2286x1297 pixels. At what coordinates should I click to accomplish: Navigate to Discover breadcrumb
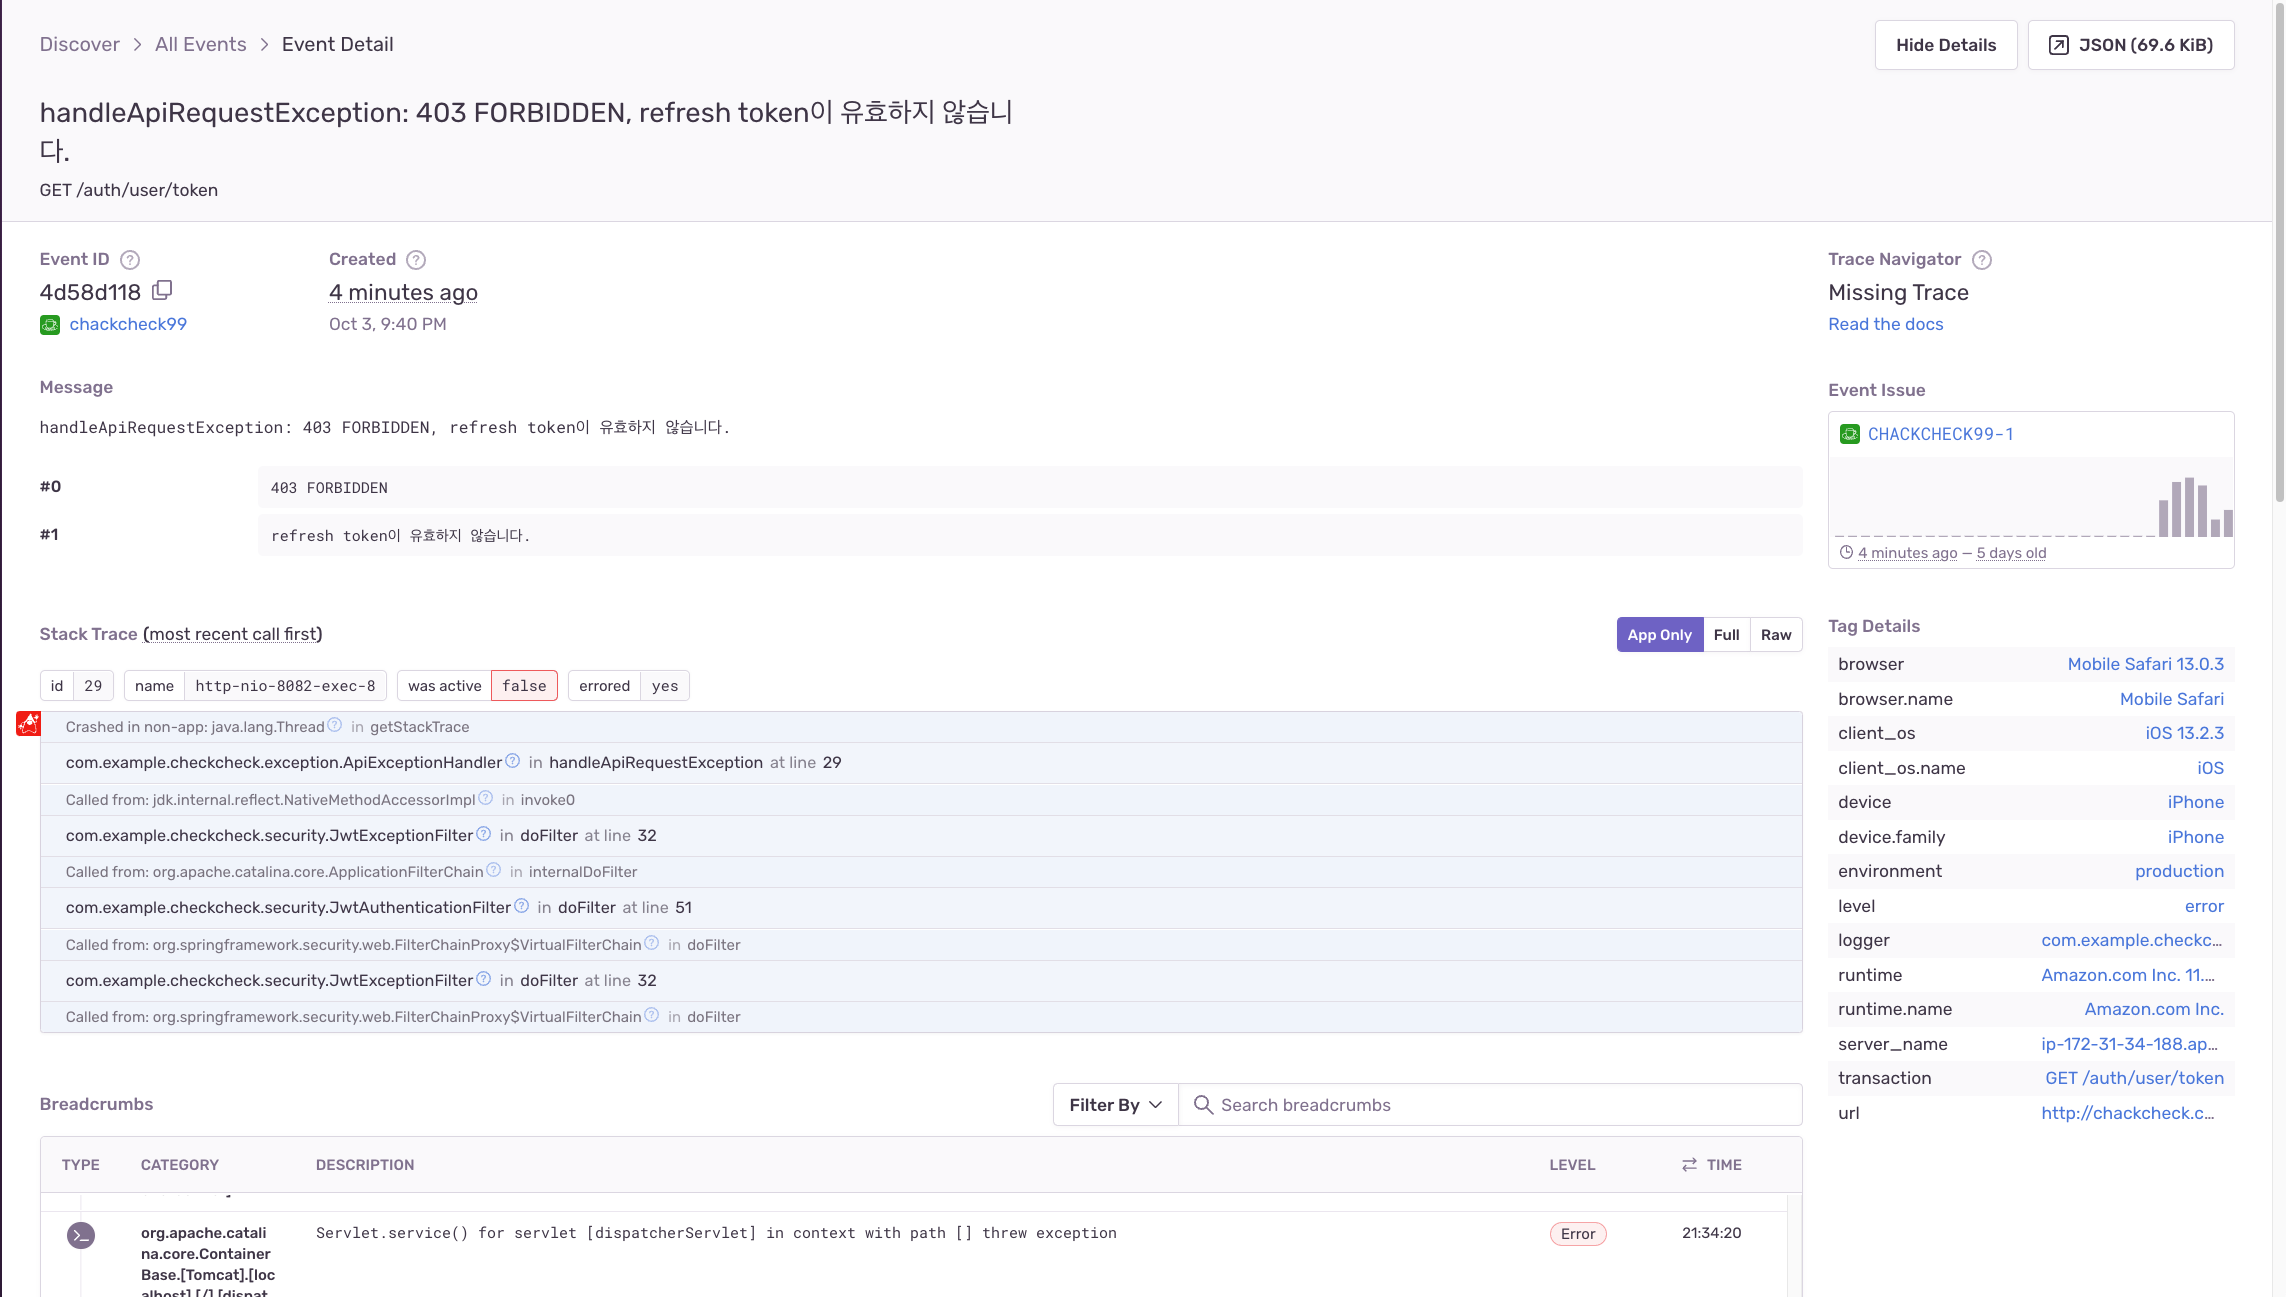(80, 44)
